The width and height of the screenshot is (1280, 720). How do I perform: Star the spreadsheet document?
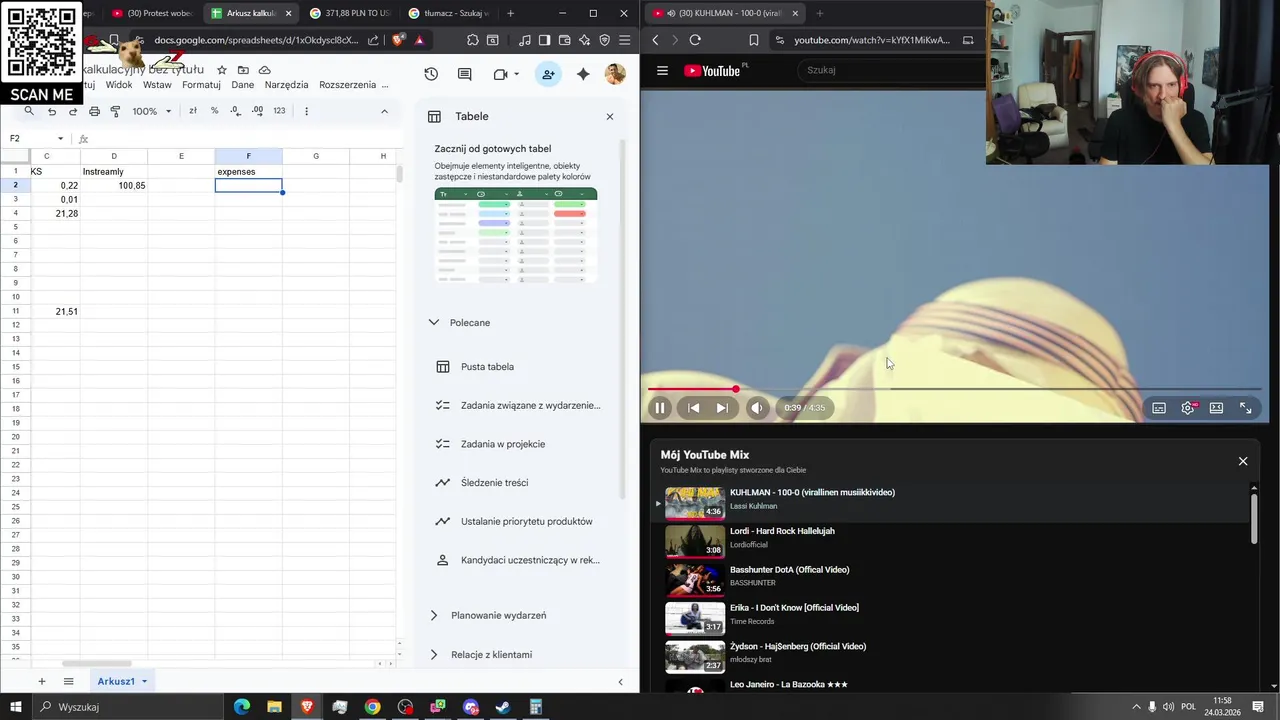(x=222, y=70)
